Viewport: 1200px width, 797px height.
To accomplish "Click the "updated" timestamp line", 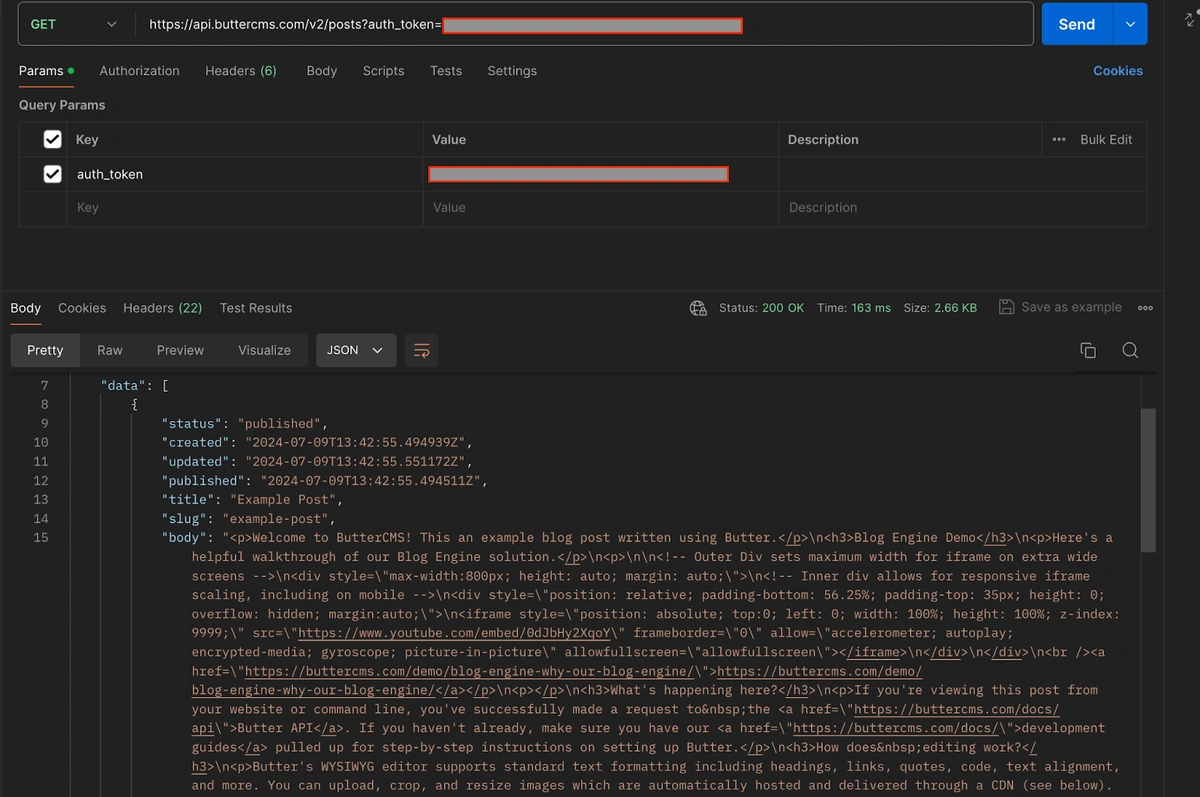I will pyautogui.click(x=316, y=462).
